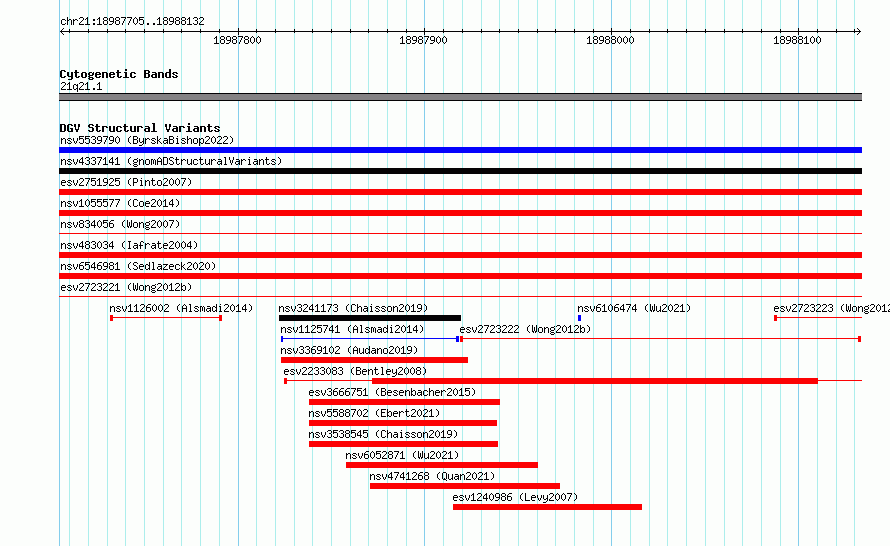This screenshot has width=890, height=546.
Task: Click ruler position 18987900
Action: 423,40
